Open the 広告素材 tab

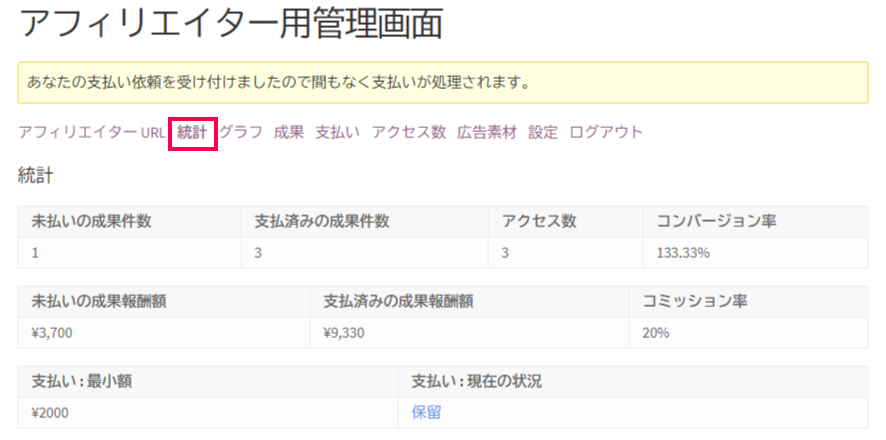click(x=487, y=133)
